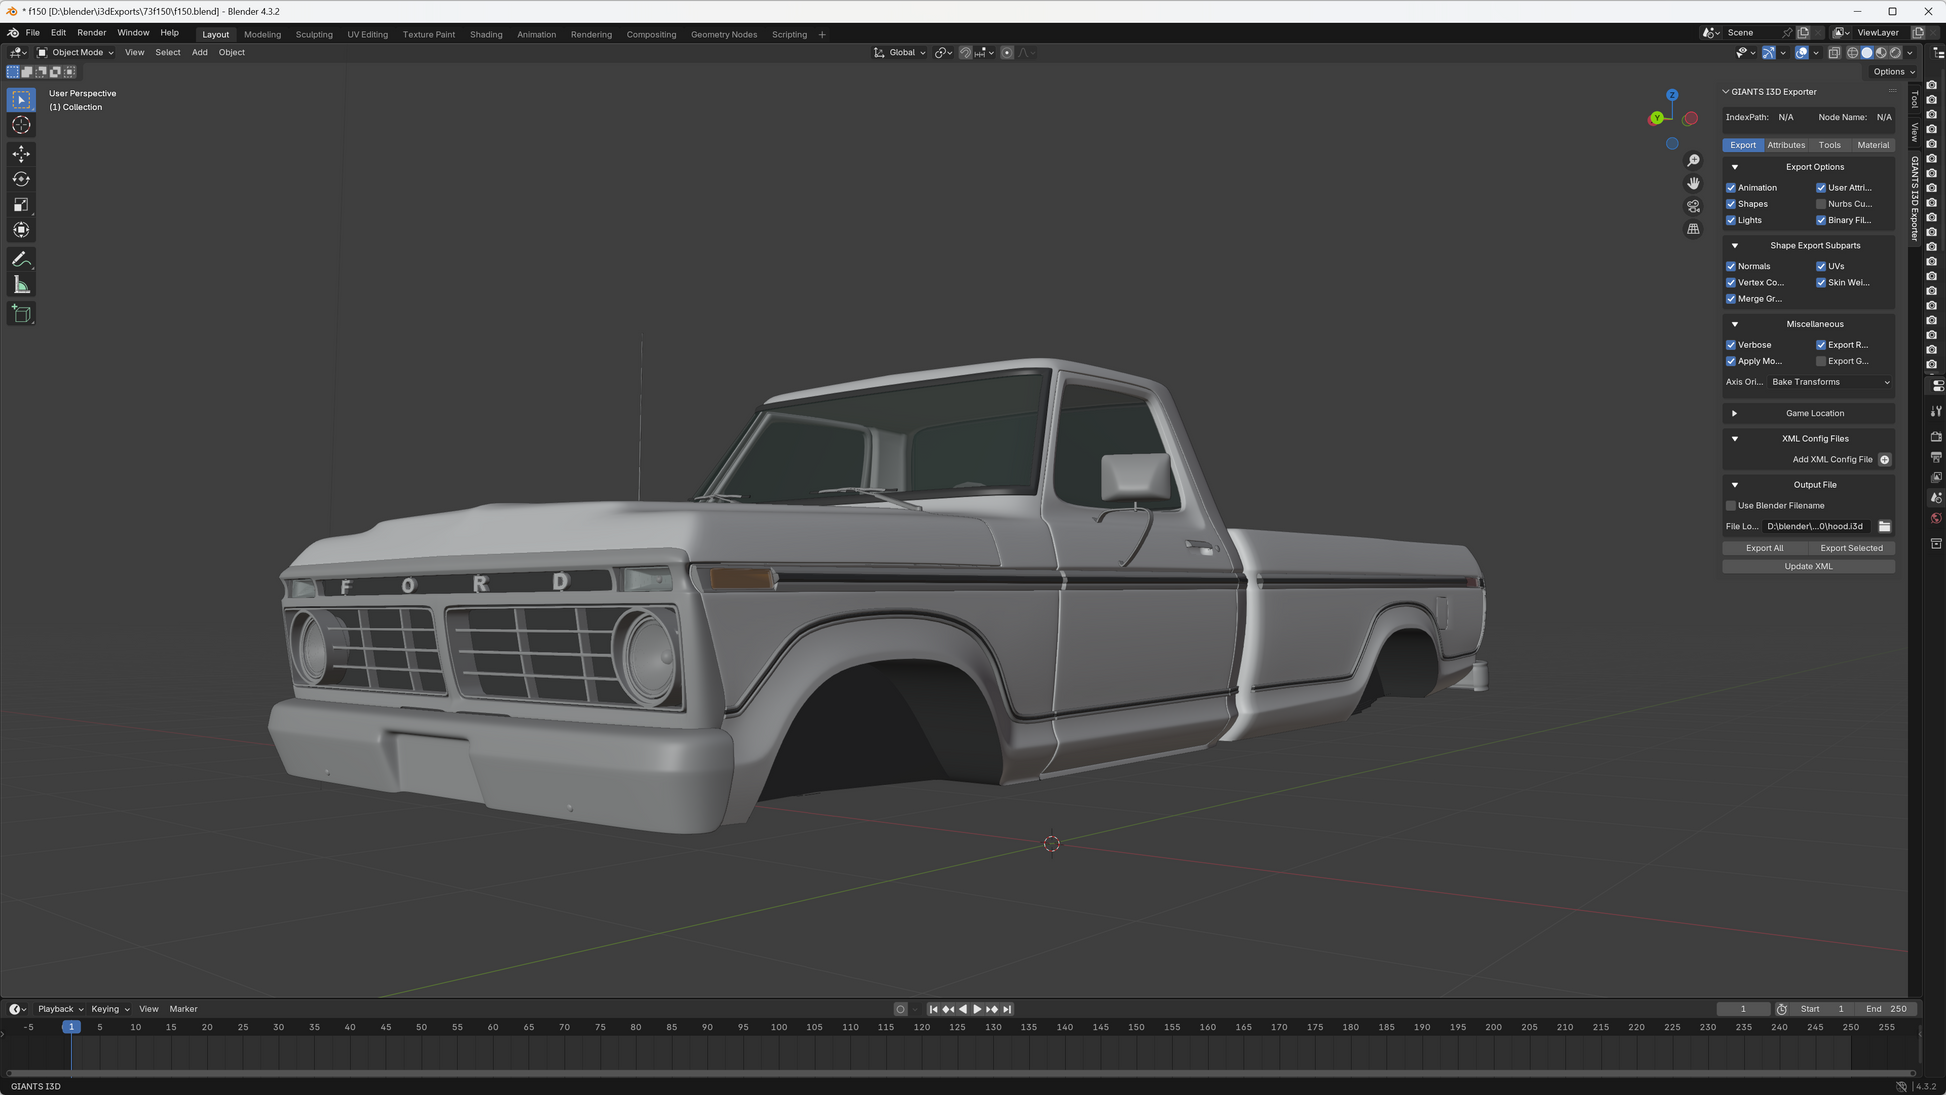Viewport: 1946px width, 1095px height.
Task: Click the Add Cube tool icon
Action: click(21, 314)
